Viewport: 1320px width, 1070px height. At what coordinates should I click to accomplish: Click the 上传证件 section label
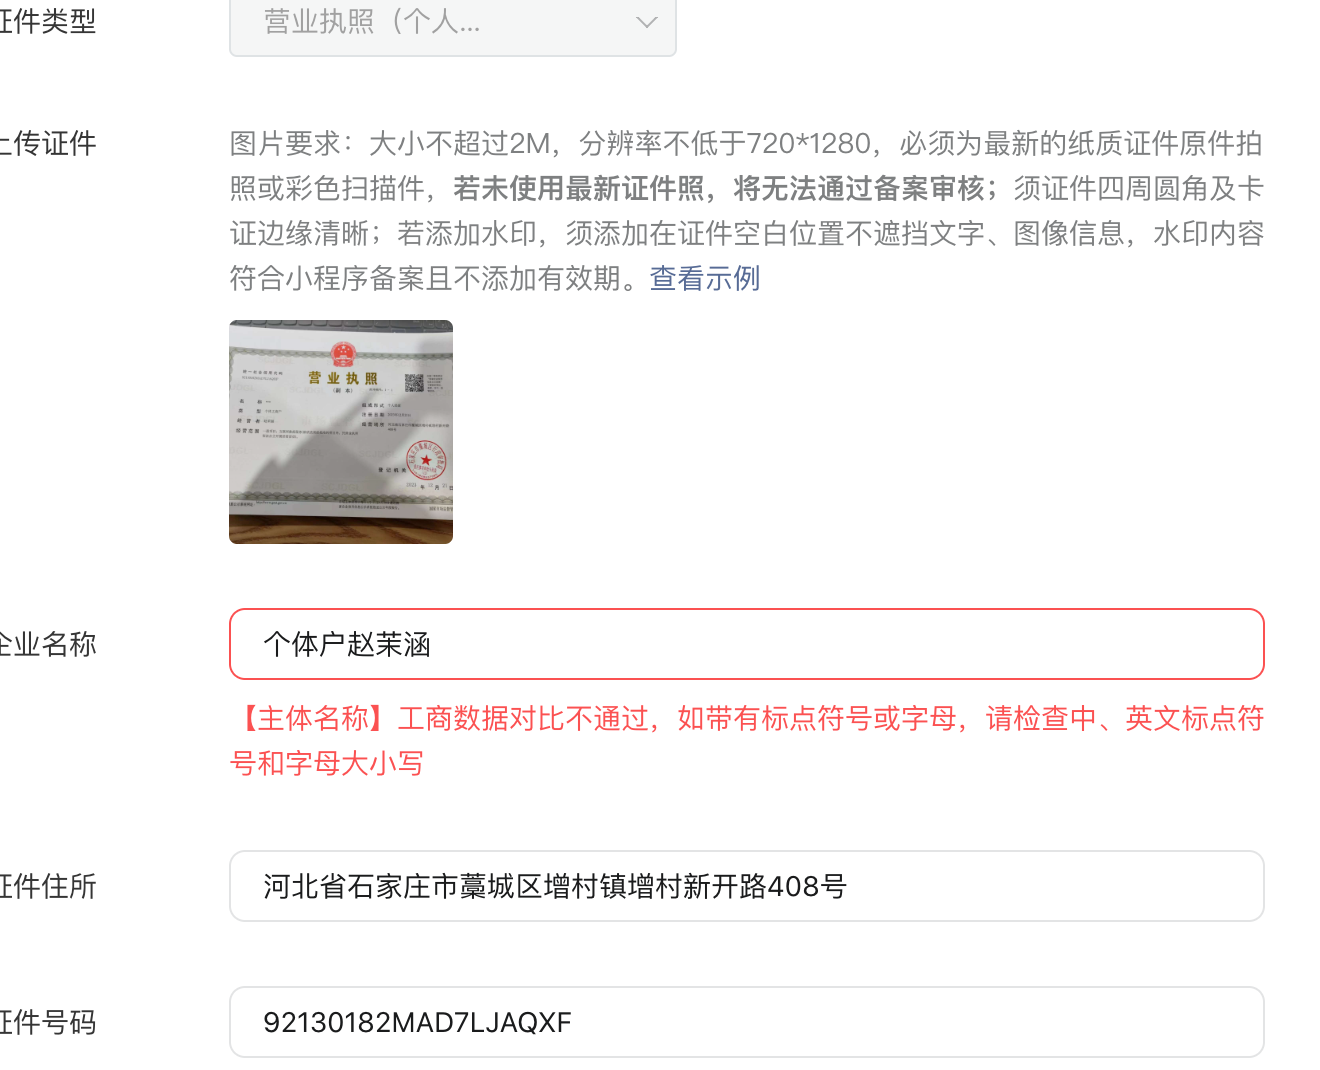(48, 143)
